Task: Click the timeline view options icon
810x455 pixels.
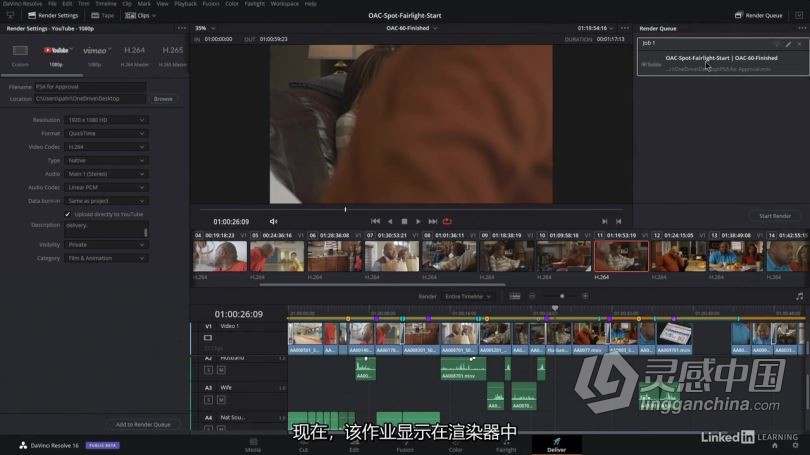Action: coord(515,296)
